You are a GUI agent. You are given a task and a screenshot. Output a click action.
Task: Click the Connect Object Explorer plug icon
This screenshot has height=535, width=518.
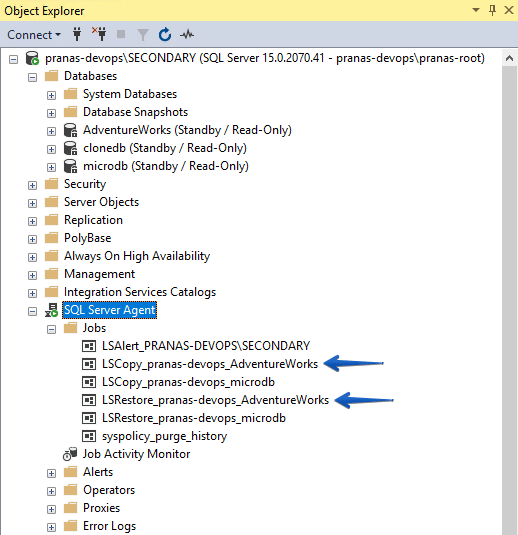77,34
